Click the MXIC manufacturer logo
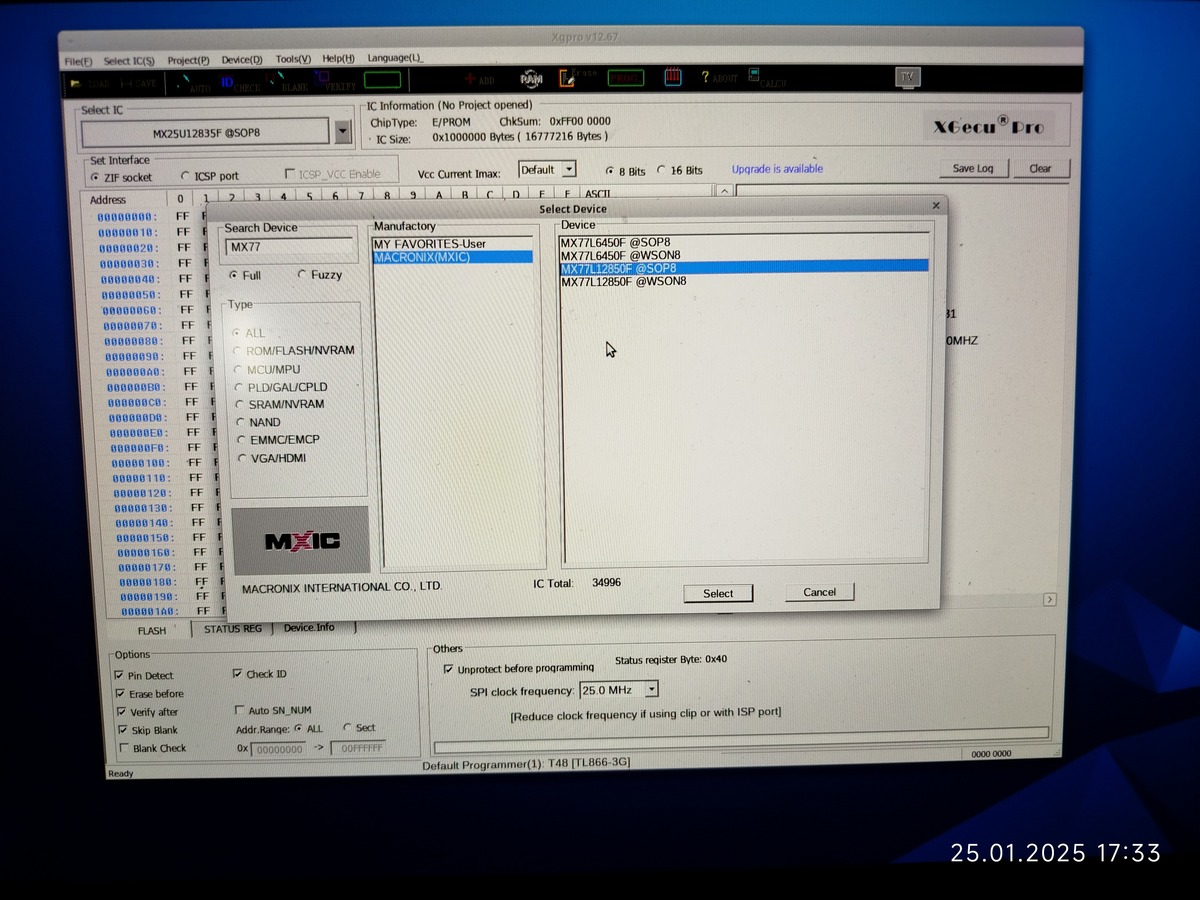 pos(301,541)
